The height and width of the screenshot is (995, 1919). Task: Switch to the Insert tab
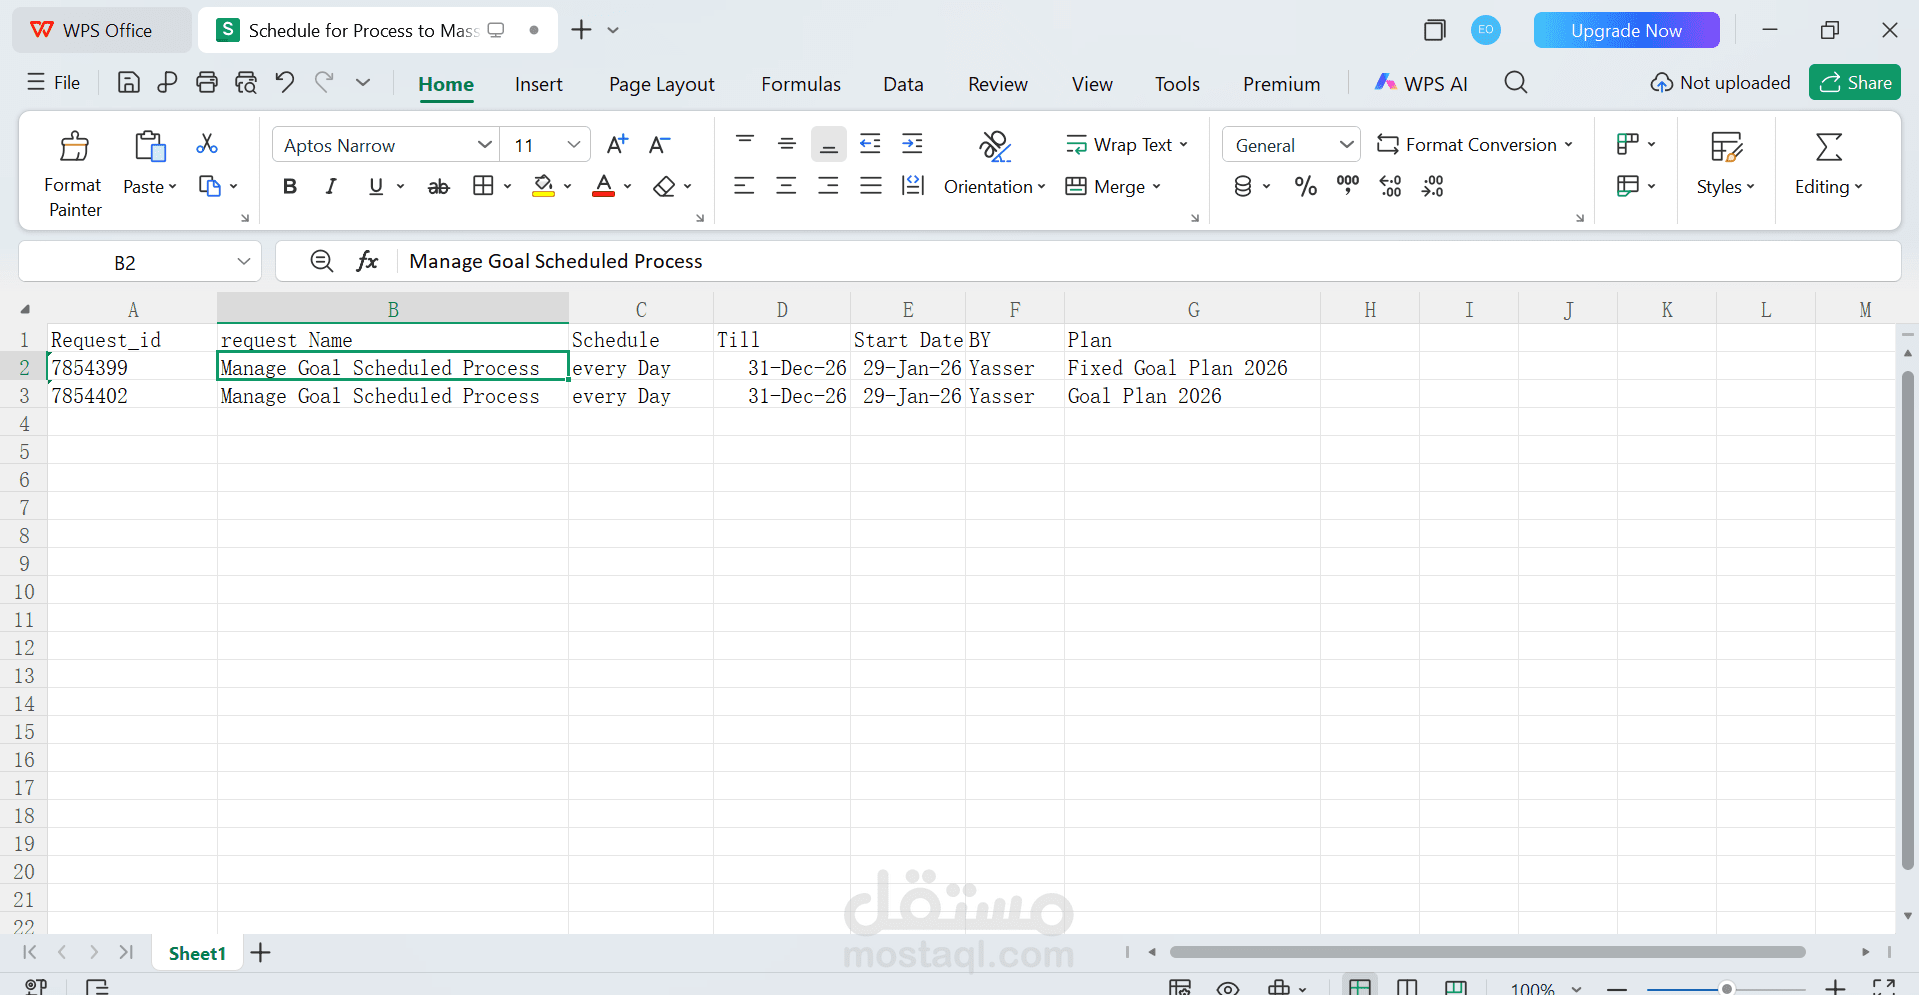[539, 84]
